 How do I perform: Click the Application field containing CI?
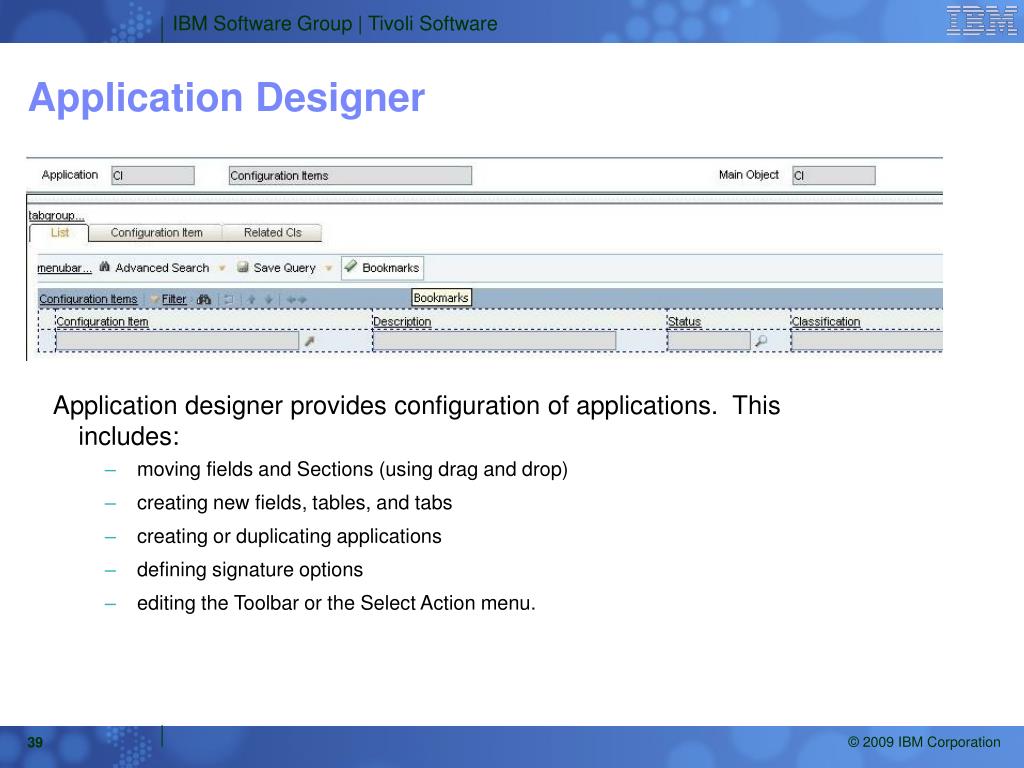(153, 175)
